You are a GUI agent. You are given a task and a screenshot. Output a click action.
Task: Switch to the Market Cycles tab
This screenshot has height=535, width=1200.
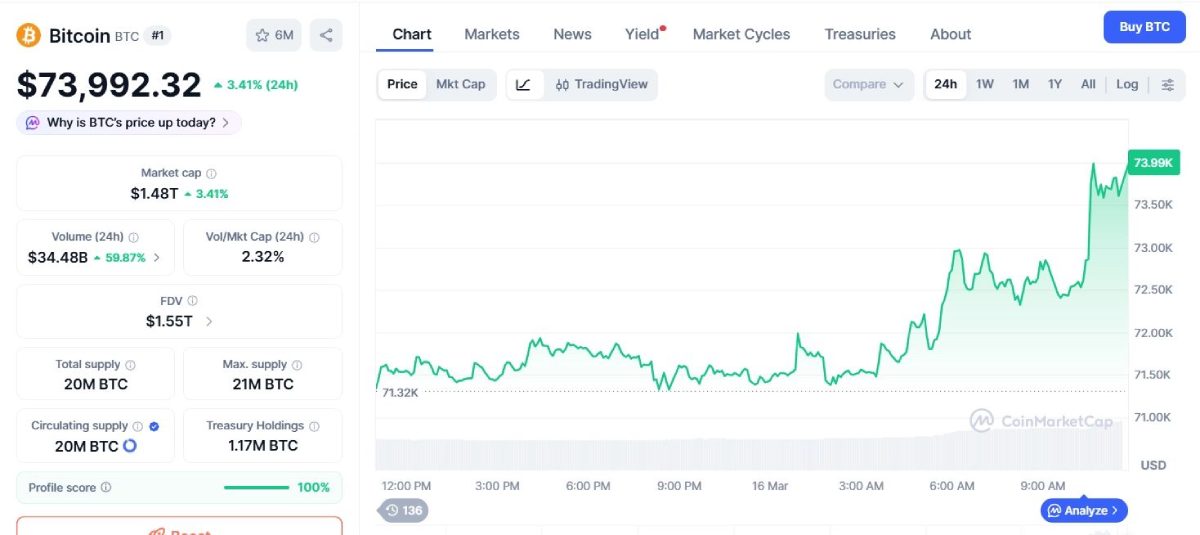pyautogui.click(x=741, y=34)
